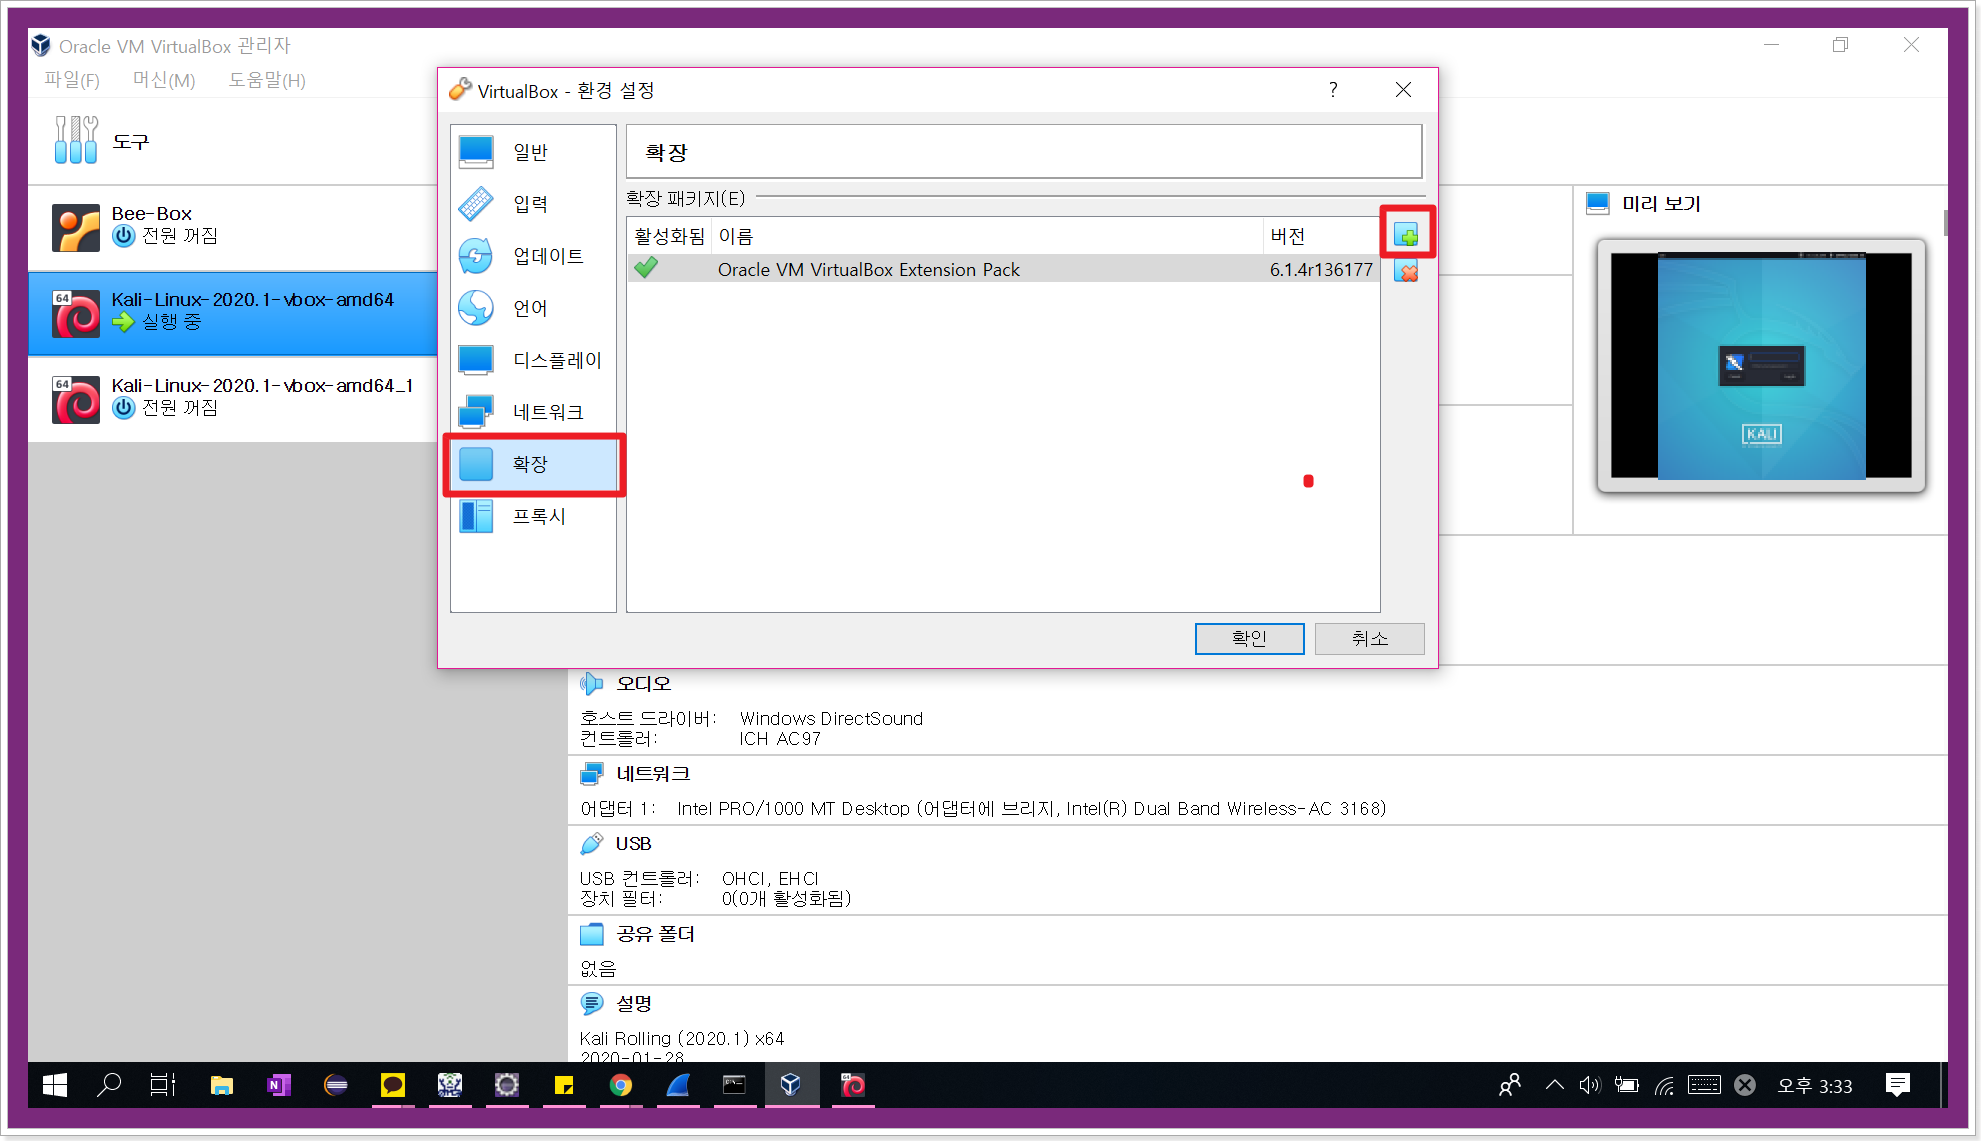Click the 도구 (Tools) icon in the manager

pos(77,140)
